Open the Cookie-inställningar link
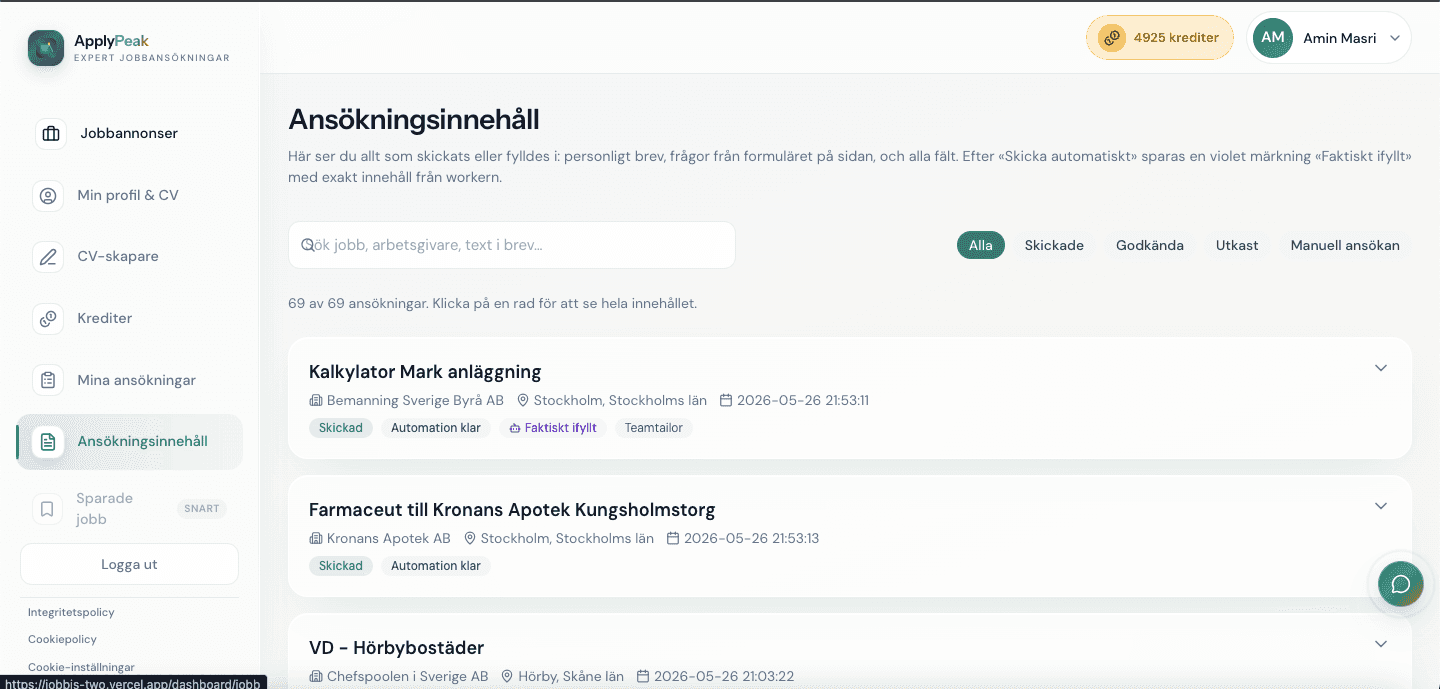Image resolution: width=1440 pixels, height=689 pixels. point(81,667)
